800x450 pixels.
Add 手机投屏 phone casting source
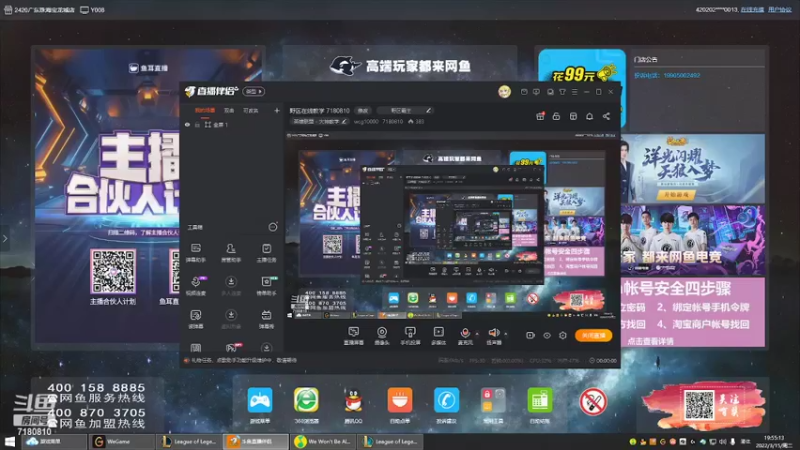410,336
